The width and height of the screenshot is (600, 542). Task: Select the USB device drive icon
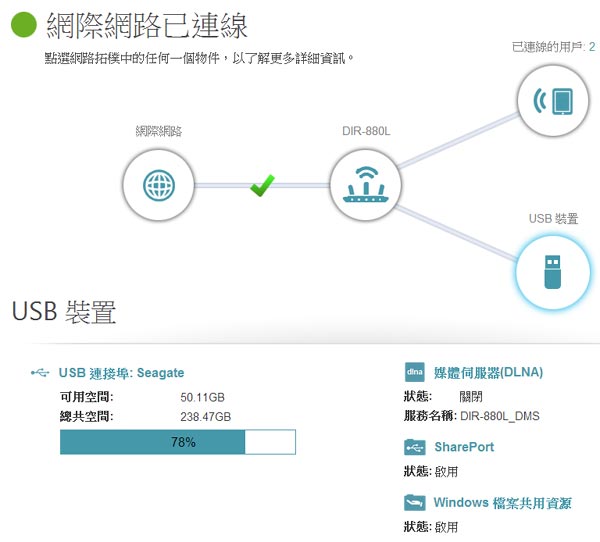tap(551, 271)
